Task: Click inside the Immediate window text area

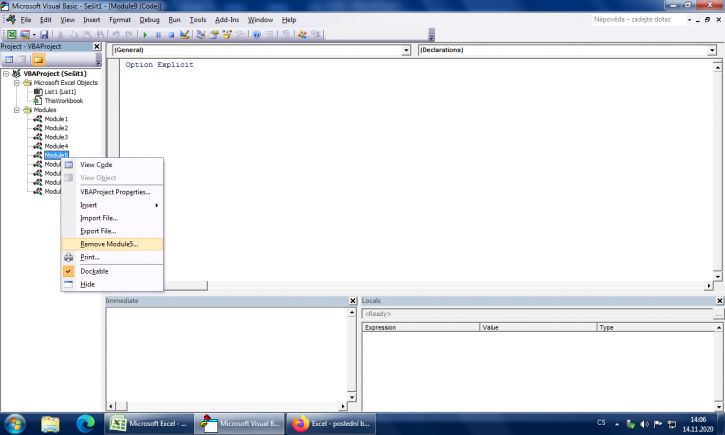Action: tap(227, 354)
